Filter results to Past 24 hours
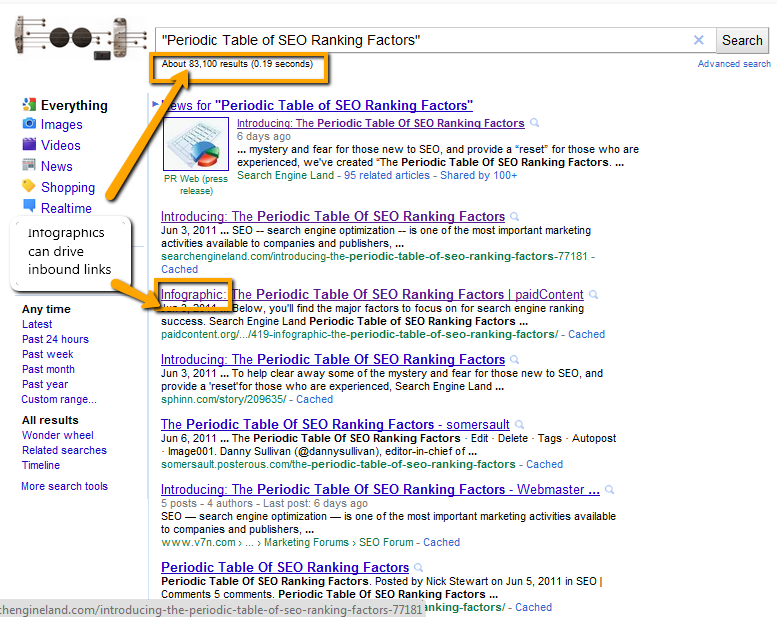 pos(55,339)
